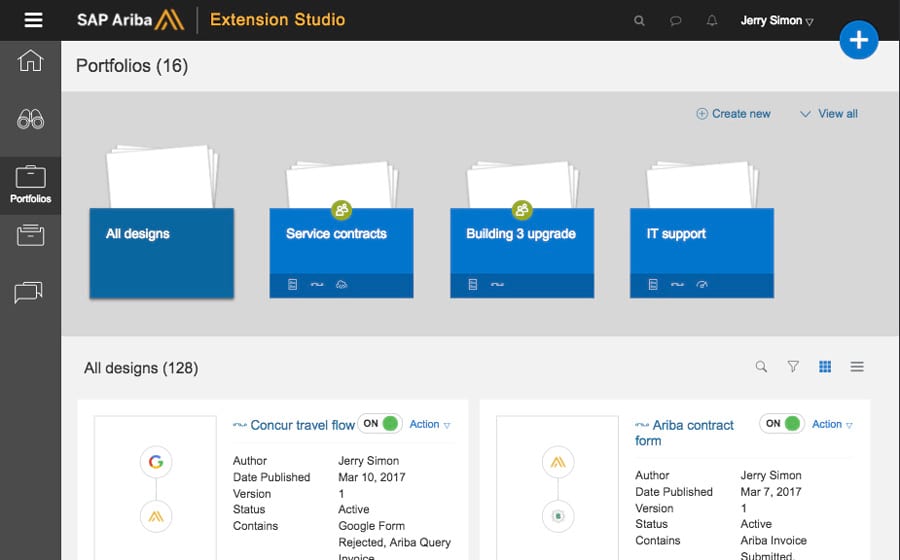Switch to list view of designs
Screen dimensions: 900x560
pyautogui.click(x=857, y=367)
